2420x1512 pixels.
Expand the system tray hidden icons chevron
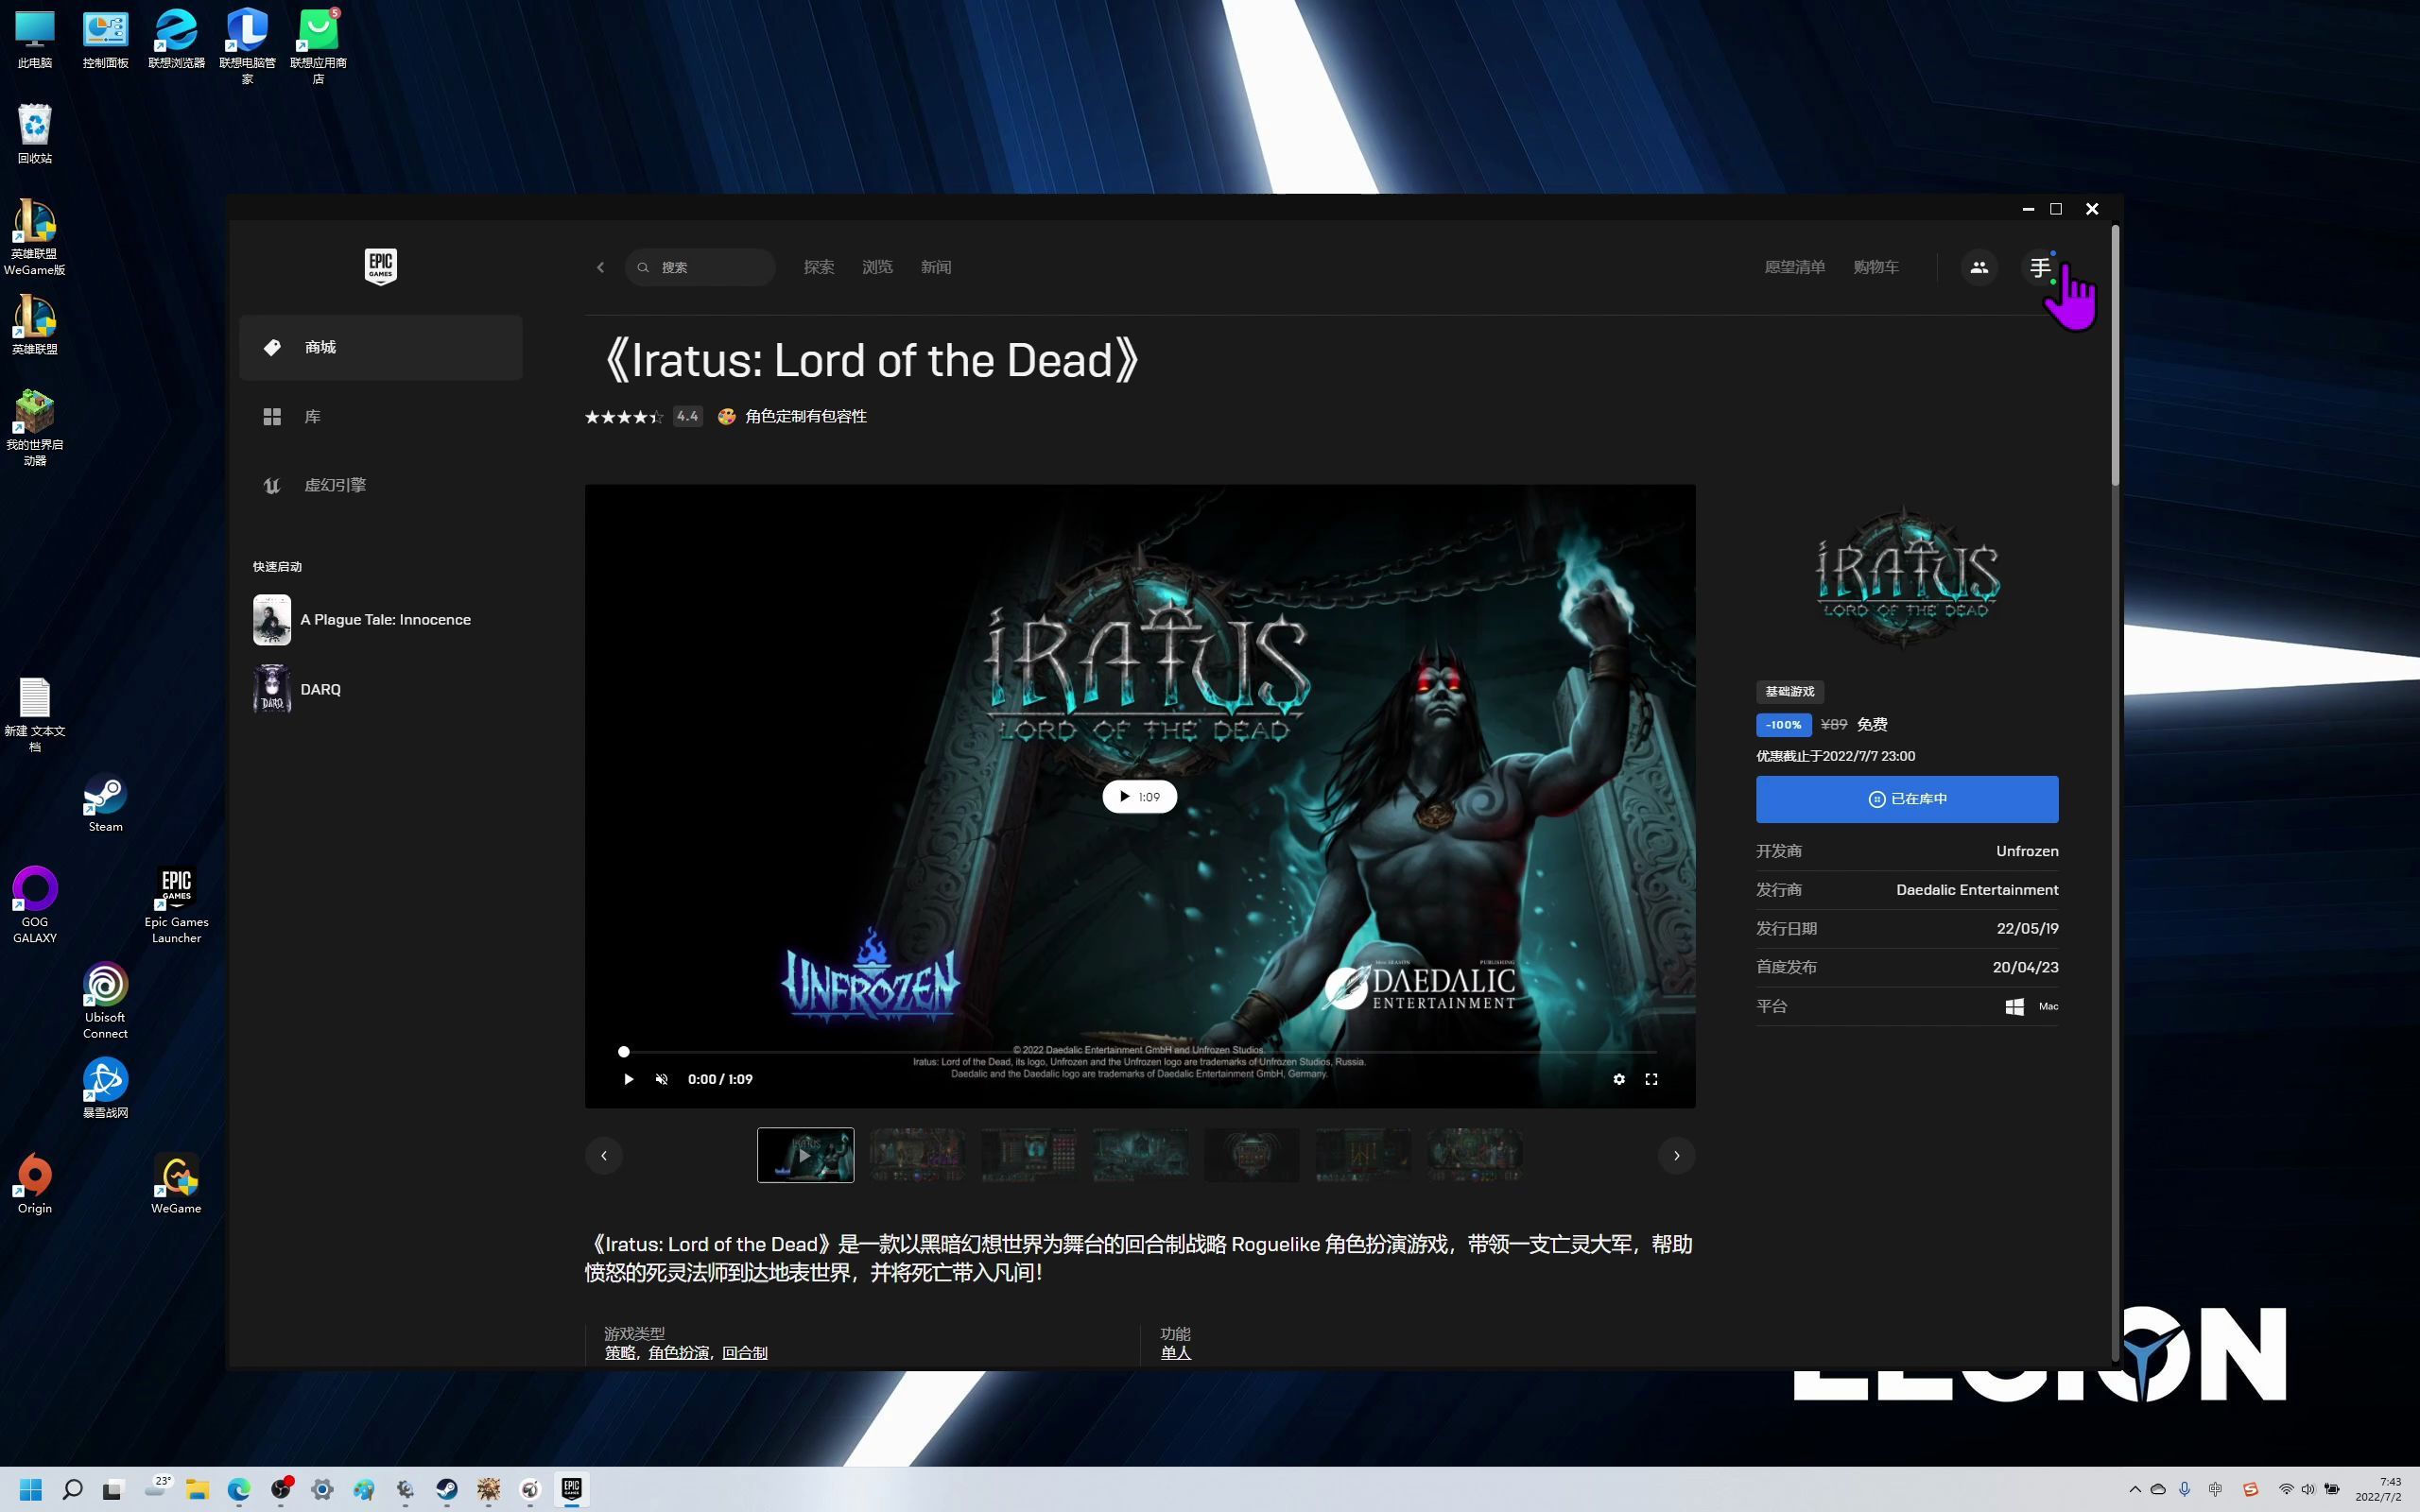pos(2135,1489)
